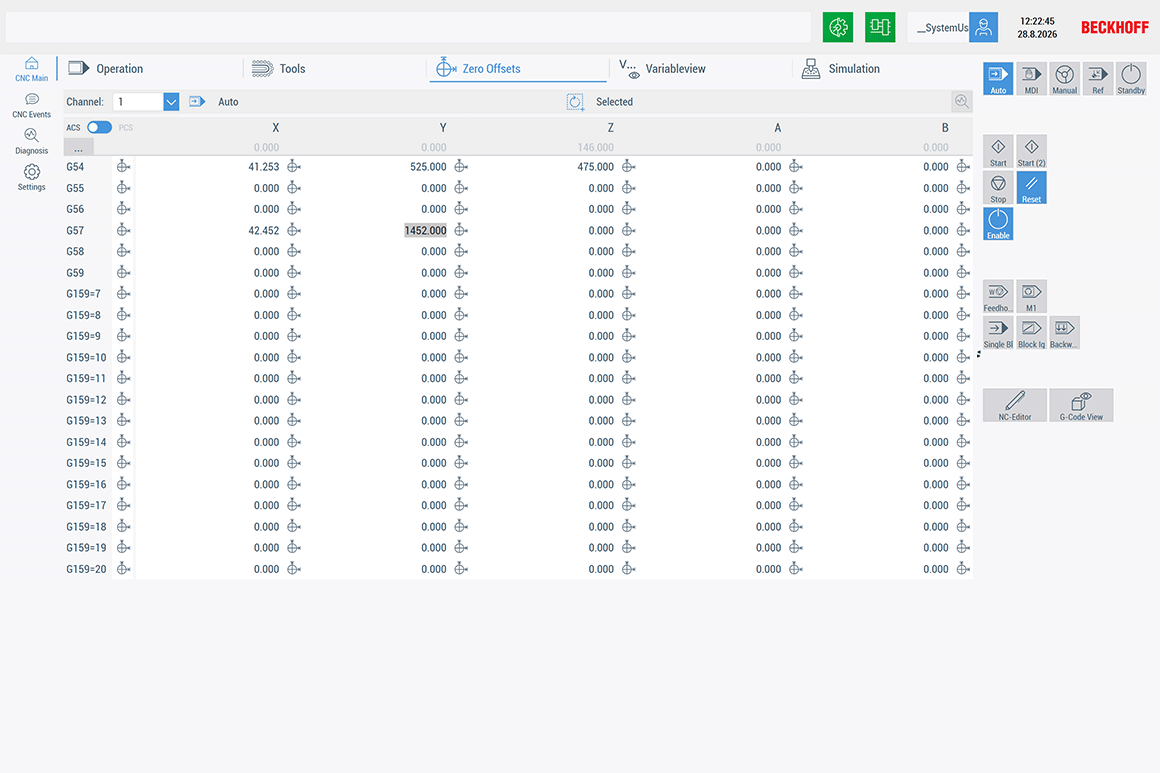Open the NC-Editor
This screenshot has width=1160, height=773.
[x=1014, y=405]
